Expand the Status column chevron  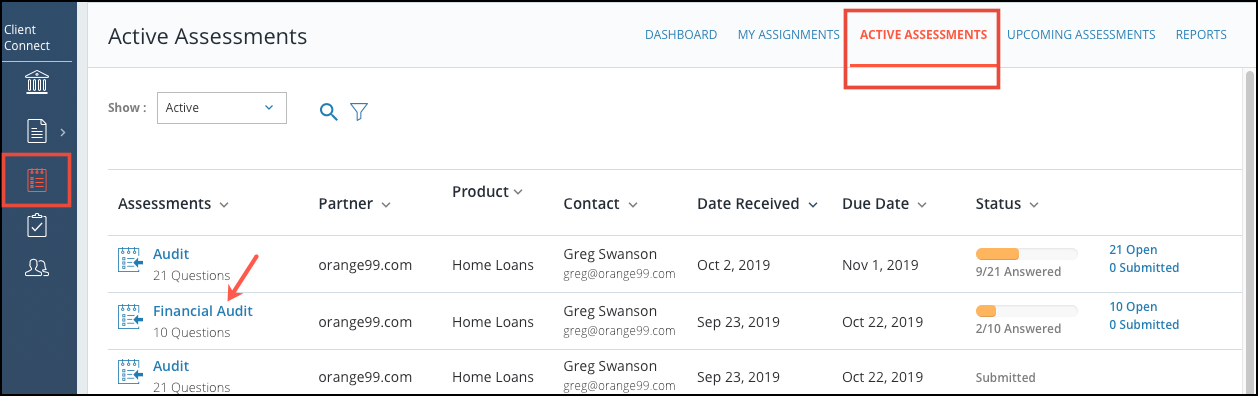coord(1034,205)
